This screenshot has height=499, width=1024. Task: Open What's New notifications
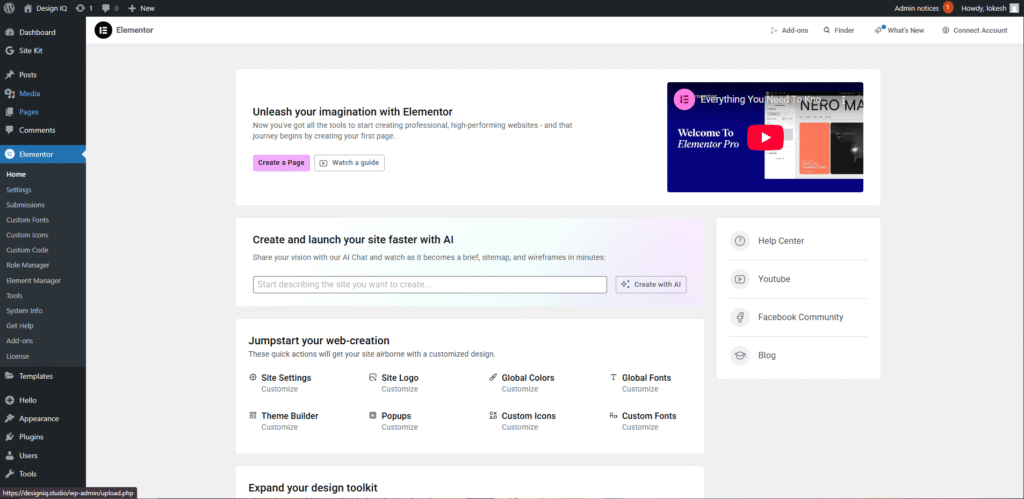[x=899, y=30]
